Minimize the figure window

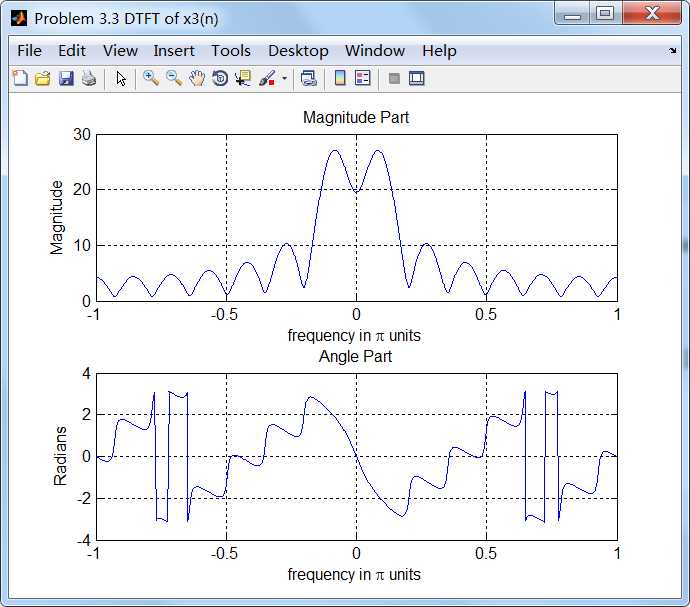pos(573,14)
